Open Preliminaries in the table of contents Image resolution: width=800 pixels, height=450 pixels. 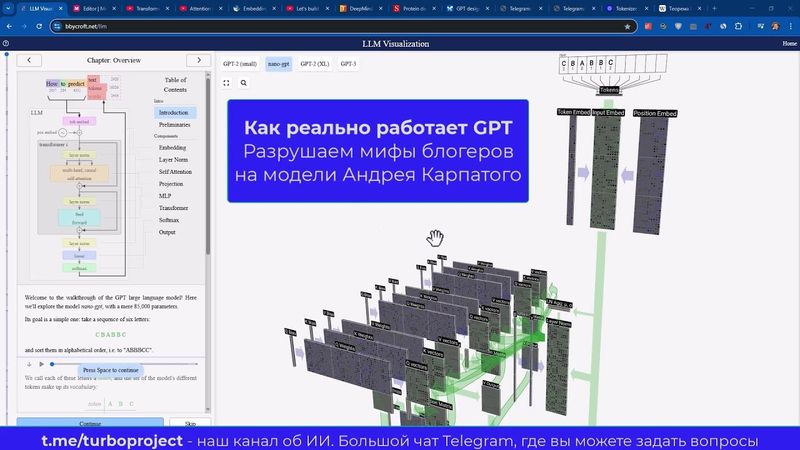[174, 124]
